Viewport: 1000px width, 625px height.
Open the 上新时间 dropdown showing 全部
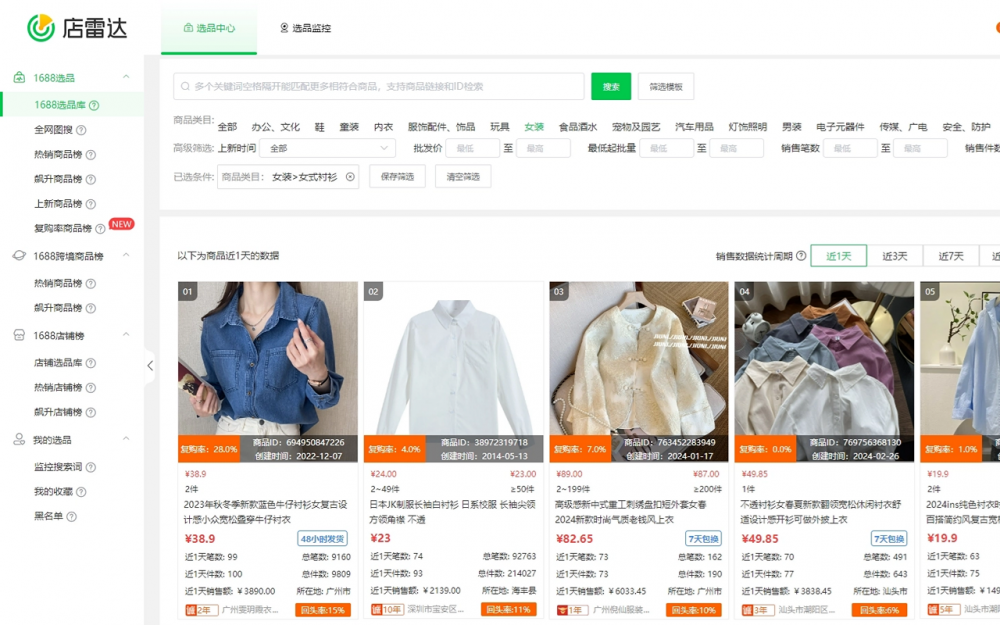[x=327, y=148]
